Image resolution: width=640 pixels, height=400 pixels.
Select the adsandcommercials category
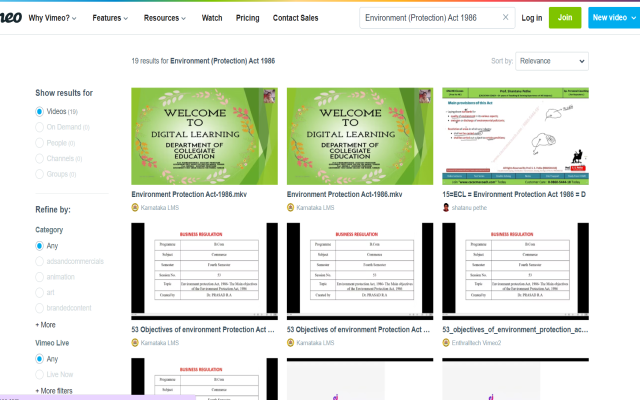coord(40,261)
